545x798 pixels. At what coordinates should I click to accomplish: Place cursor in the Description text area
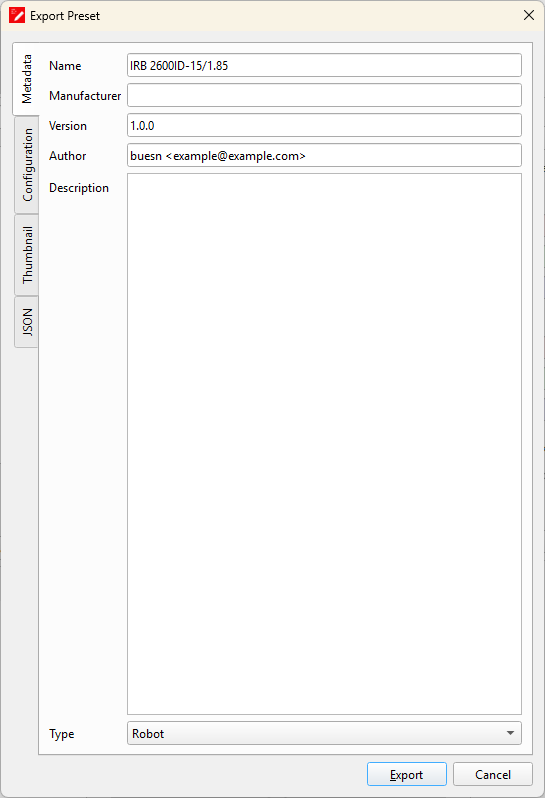[324, 444]
